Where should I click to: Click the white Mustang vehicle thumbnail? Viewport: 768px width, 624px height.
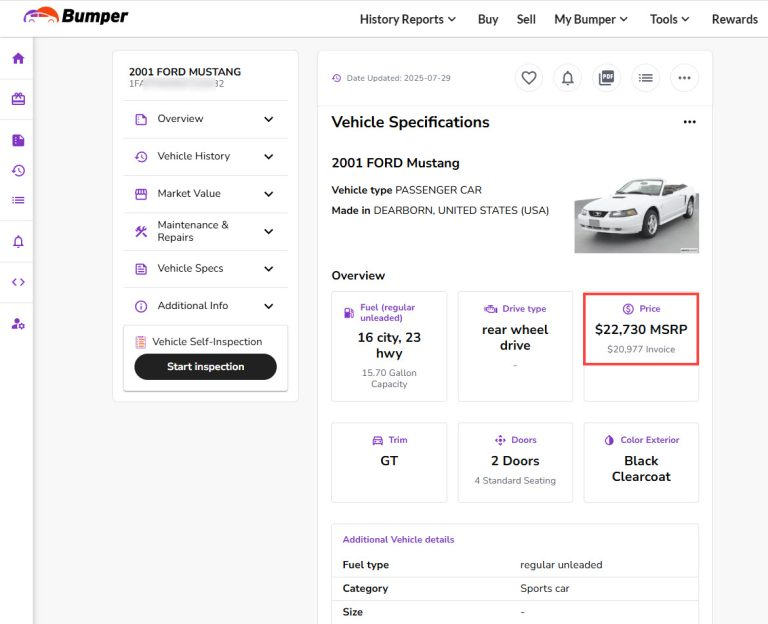tap(636, 214)
